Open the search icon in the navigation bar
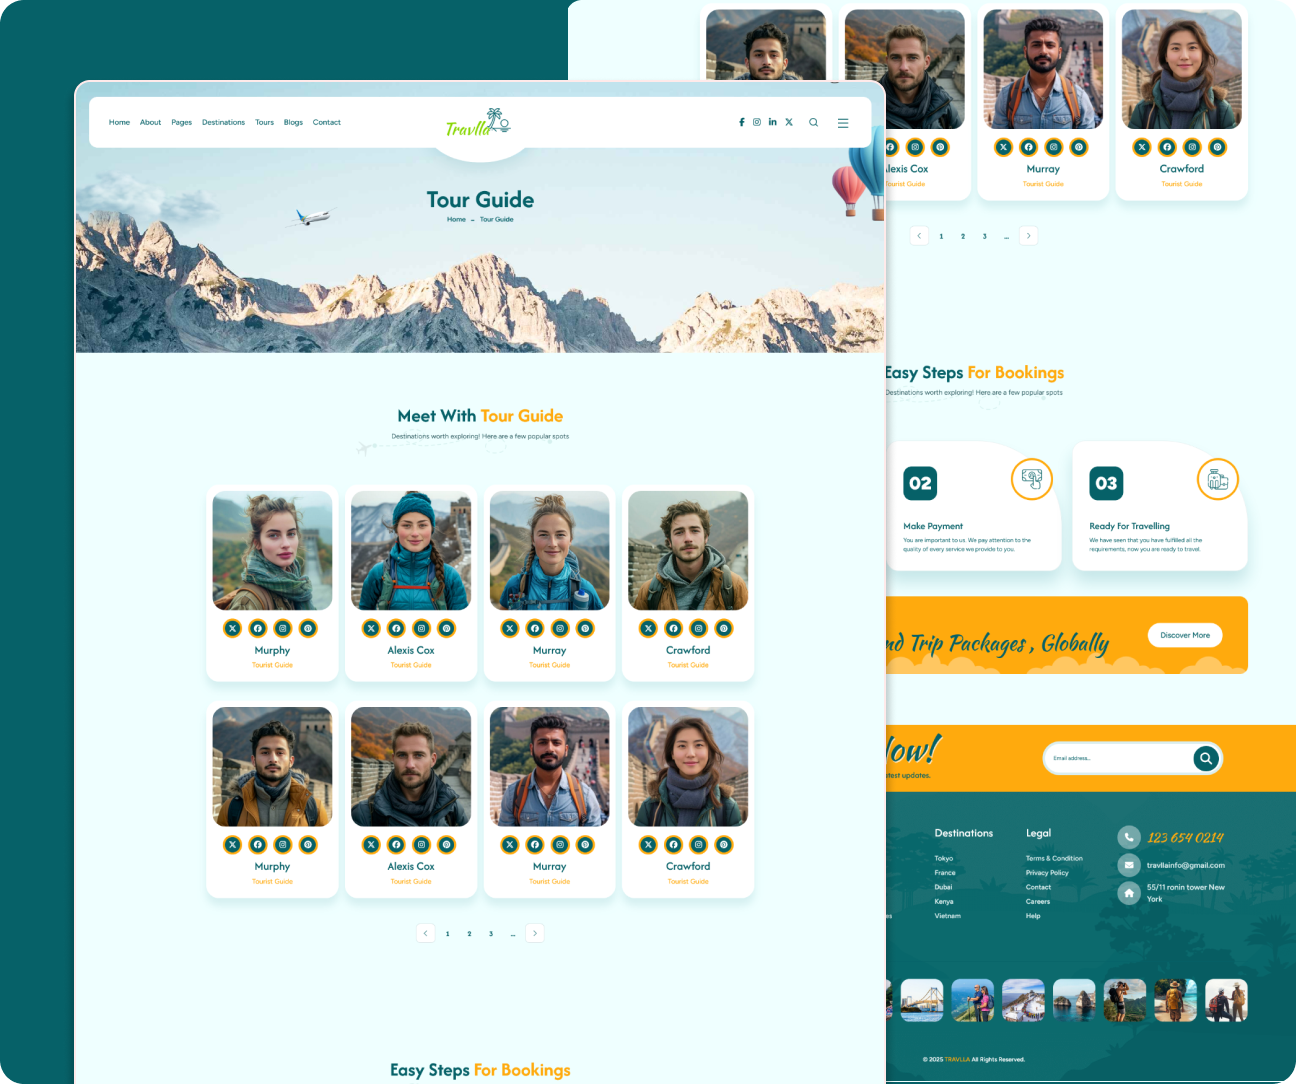The width and height of the screenshot is (1296, 1084). (x=814, y=123)
